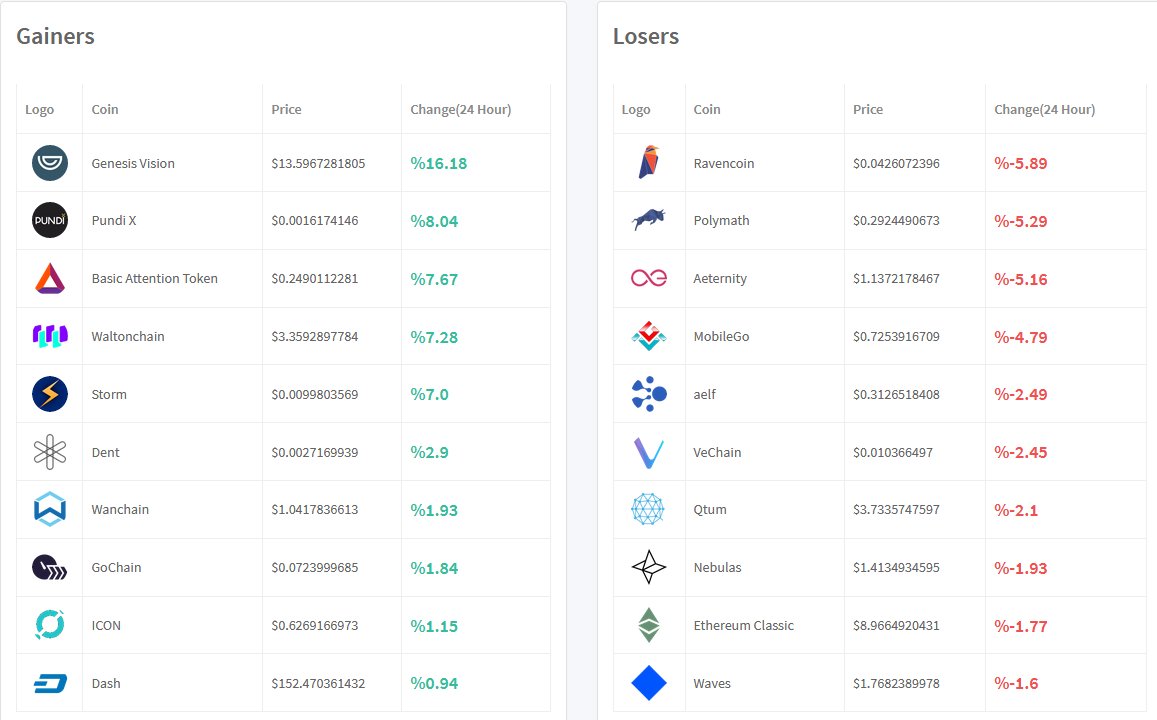Image resolution: width=1157 pixels, height=720 pixels.
Task: Select the GoChain %1.84 change value
Action: pyautogui.click(x=434, y=569)
